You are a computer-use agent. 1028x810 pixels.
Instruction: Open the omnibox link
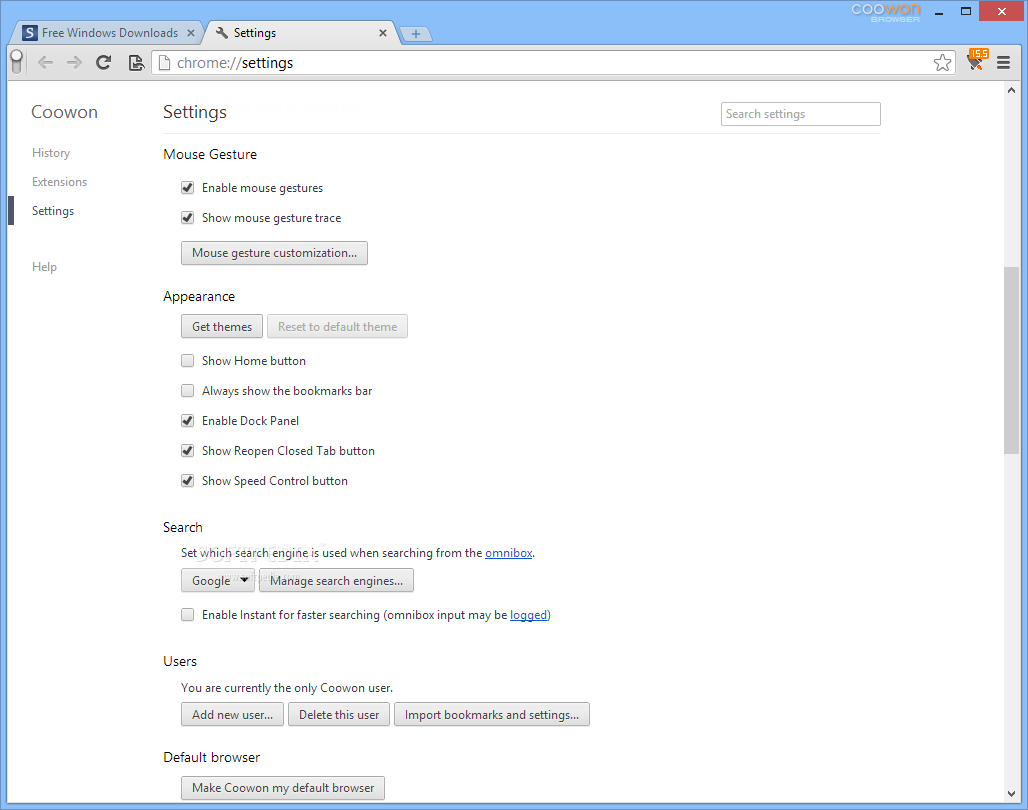point(509,553)
